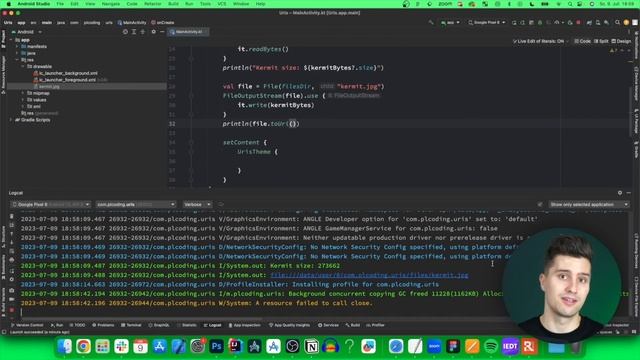Open Chrome from the dock
This screenshot has width=640, height=360.
click(83, 347)
